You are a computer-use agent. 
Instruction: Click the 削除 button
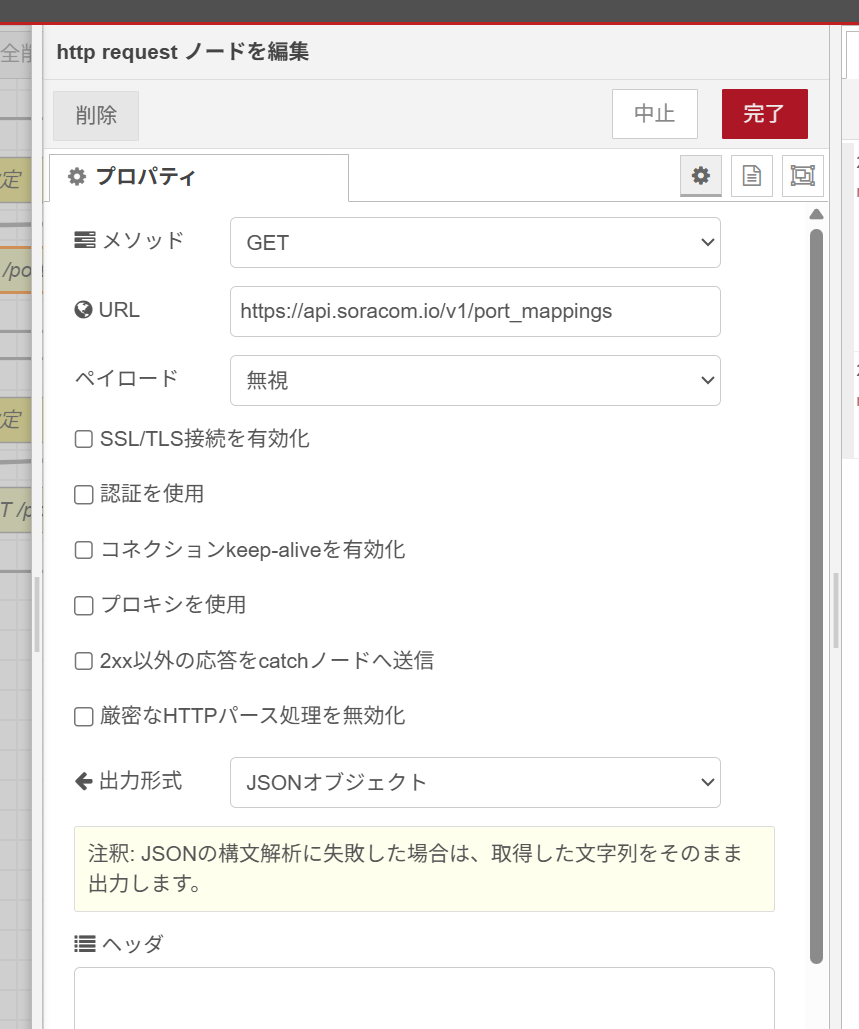[x=96, y=115]
